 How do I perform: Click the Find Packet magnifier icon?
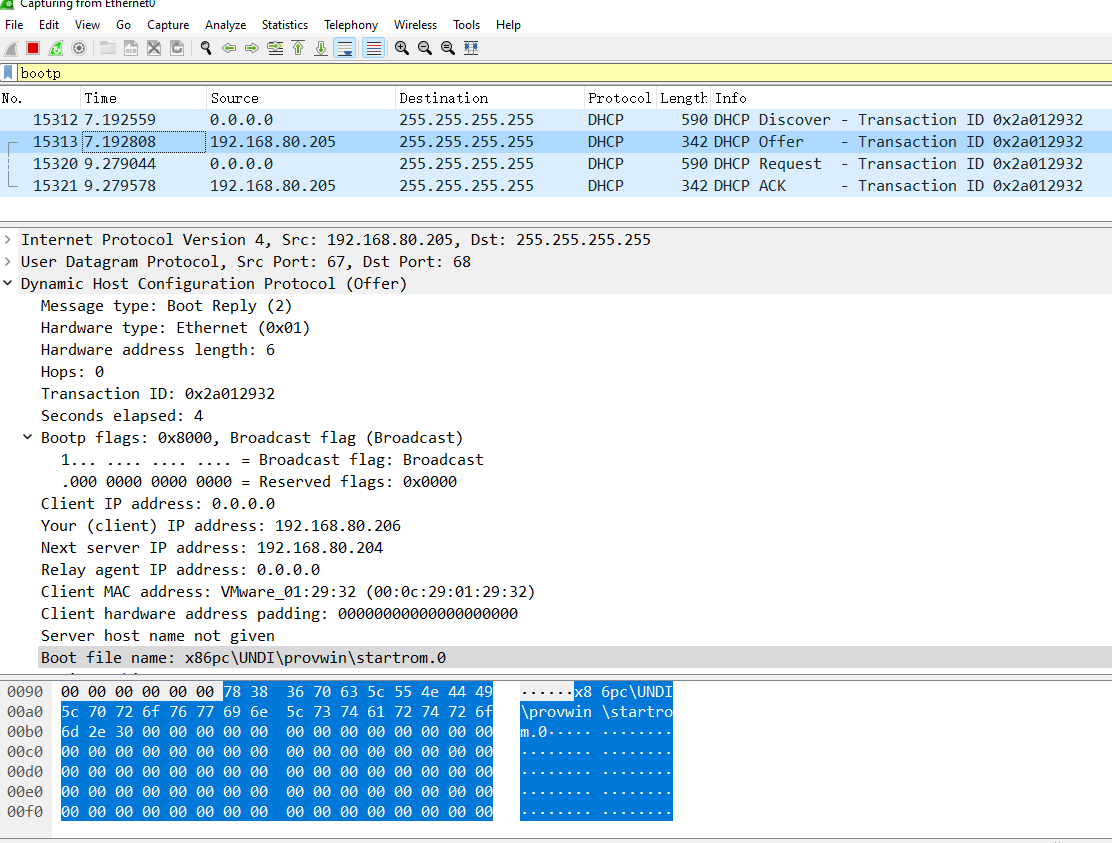tap(206, 48)
